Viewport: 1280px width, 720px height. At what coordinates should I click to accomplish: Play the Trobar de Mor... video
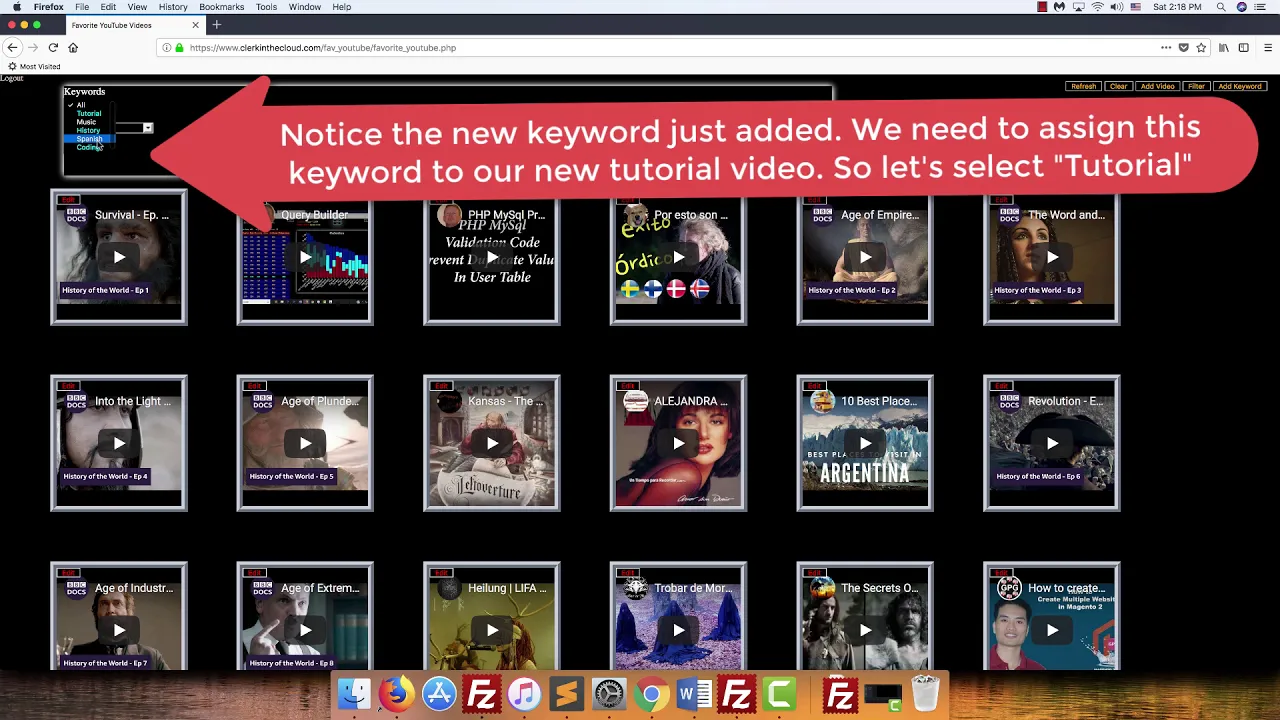tap(678, 630)
